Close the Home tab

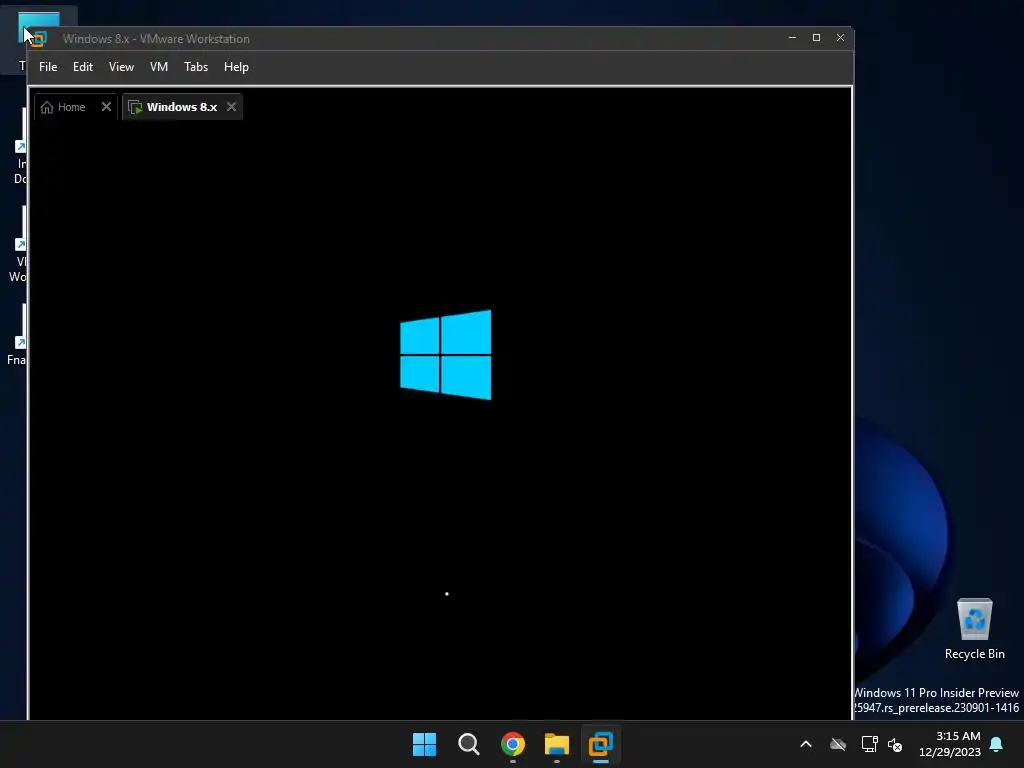tap(106, 106)
